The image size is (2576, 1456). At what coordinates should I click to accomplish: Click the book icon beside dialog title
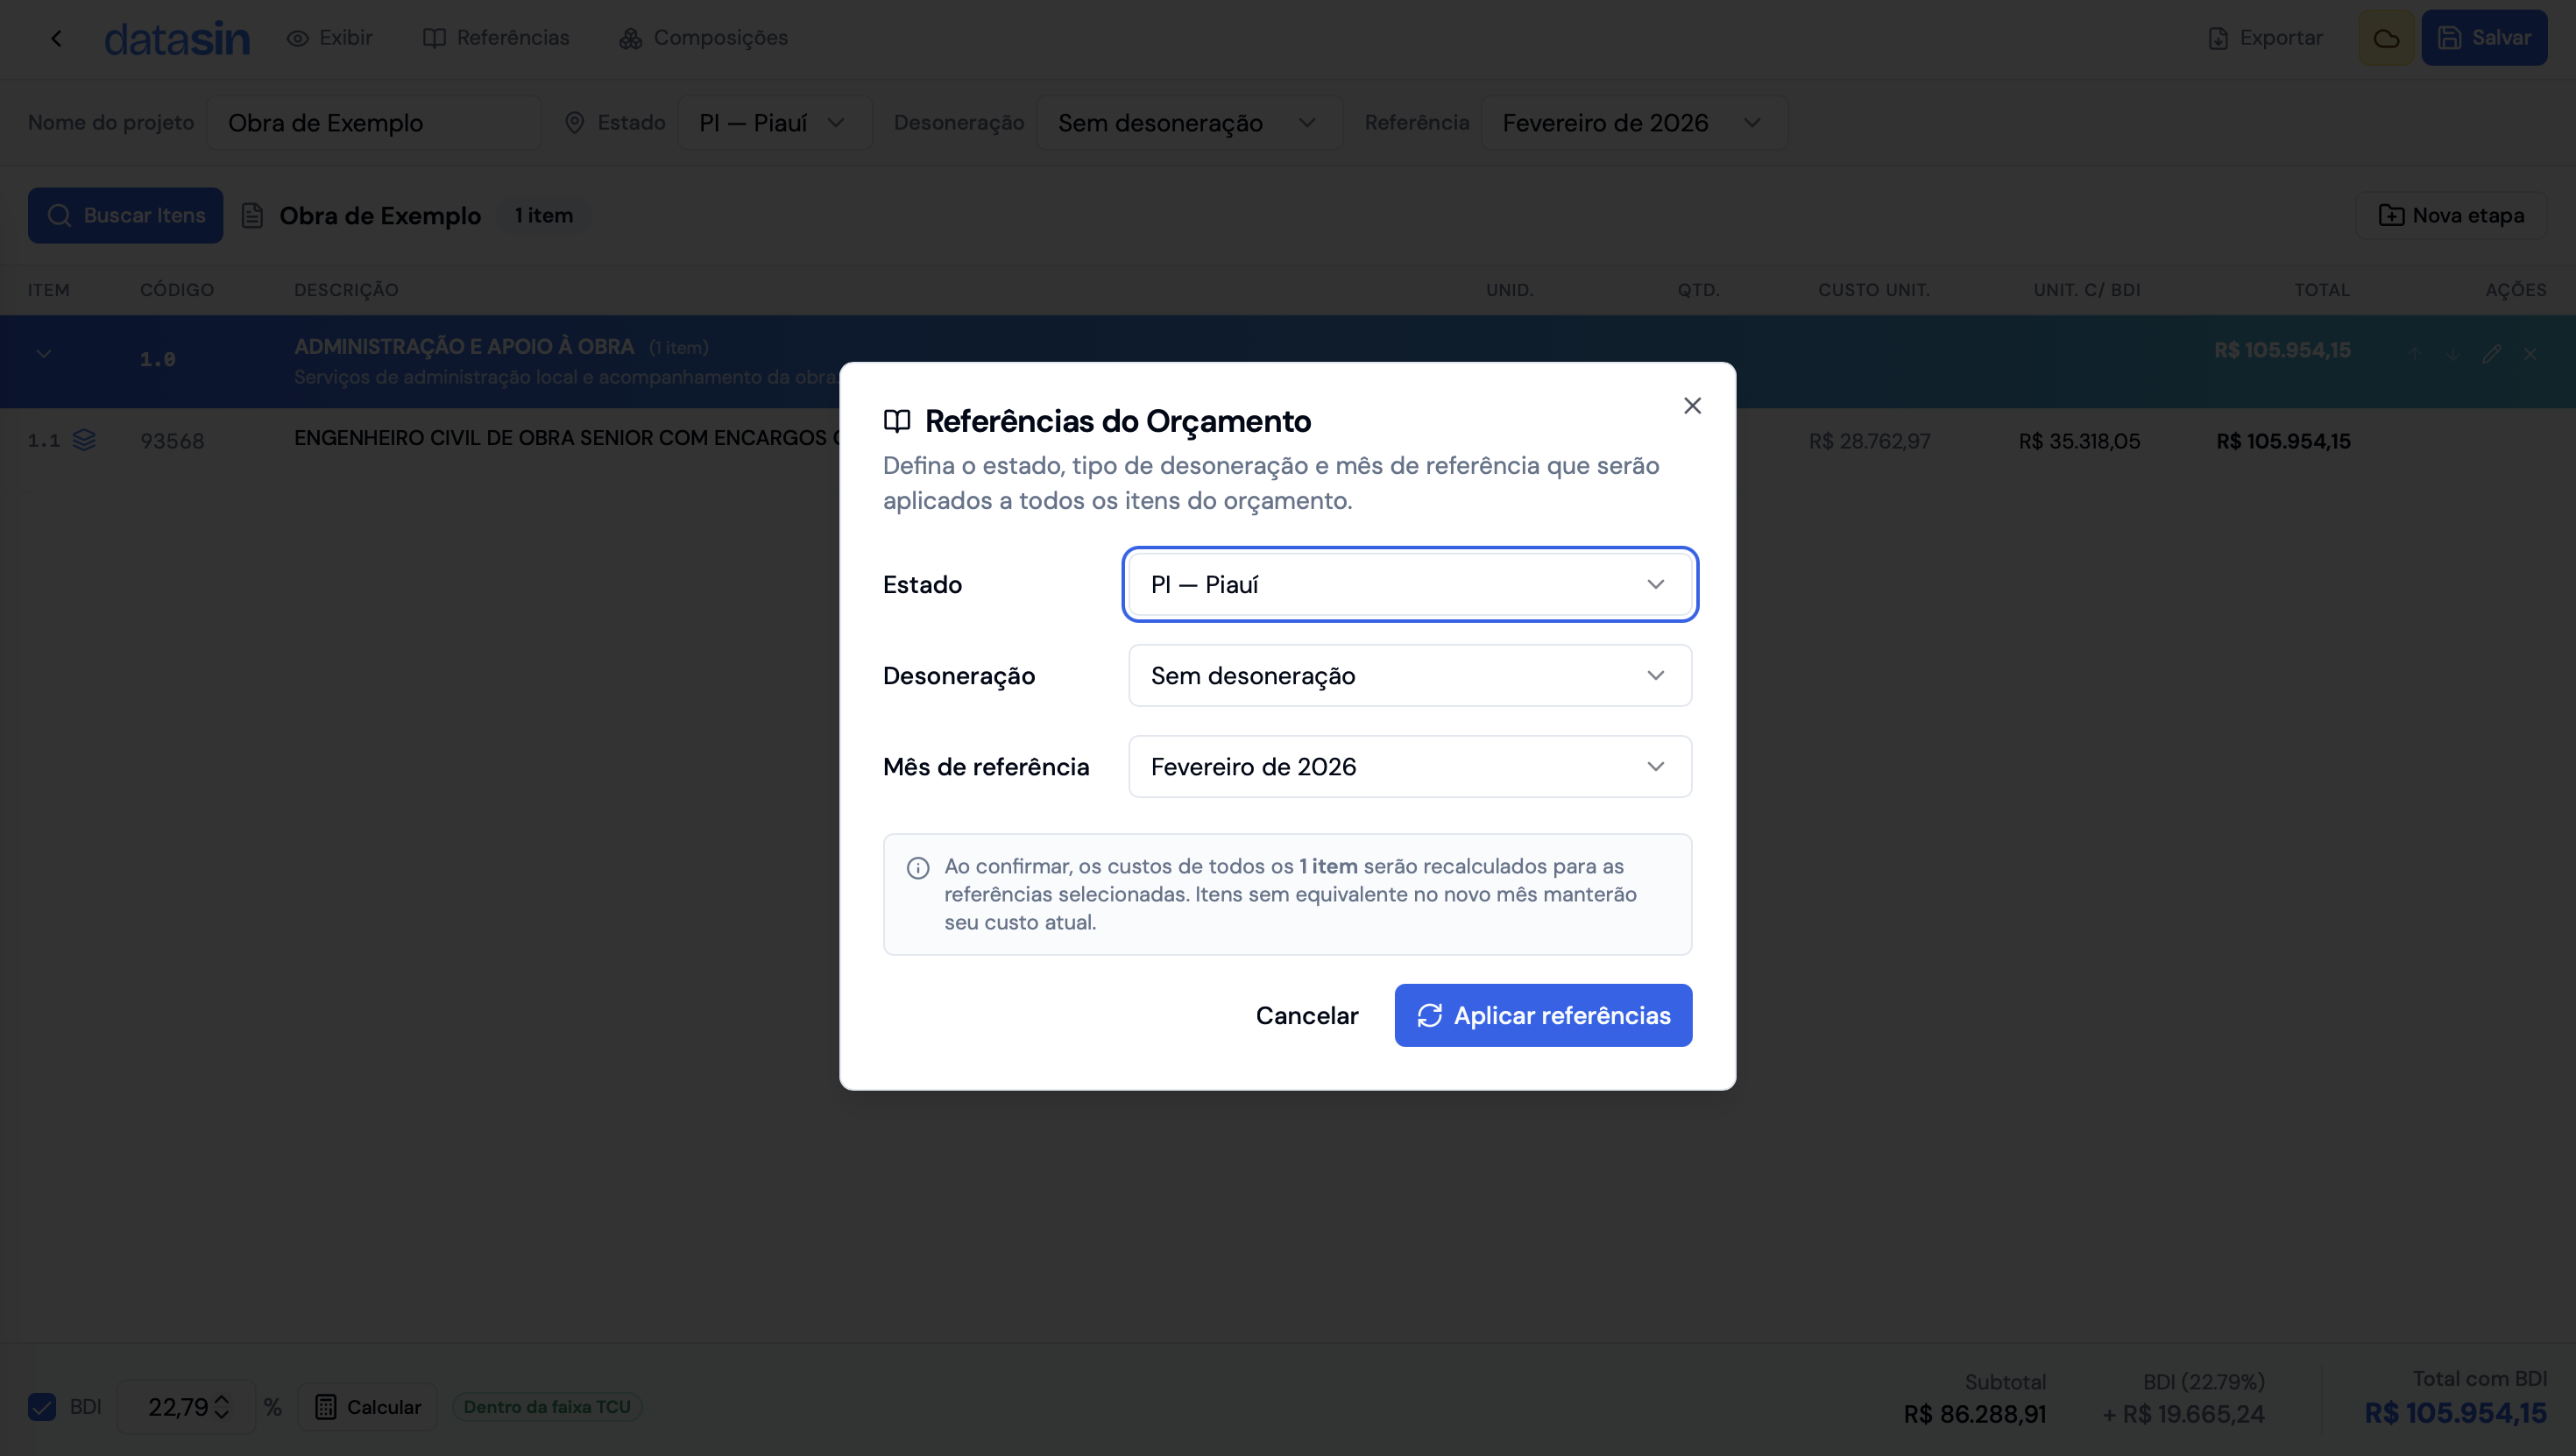(897, 421)
